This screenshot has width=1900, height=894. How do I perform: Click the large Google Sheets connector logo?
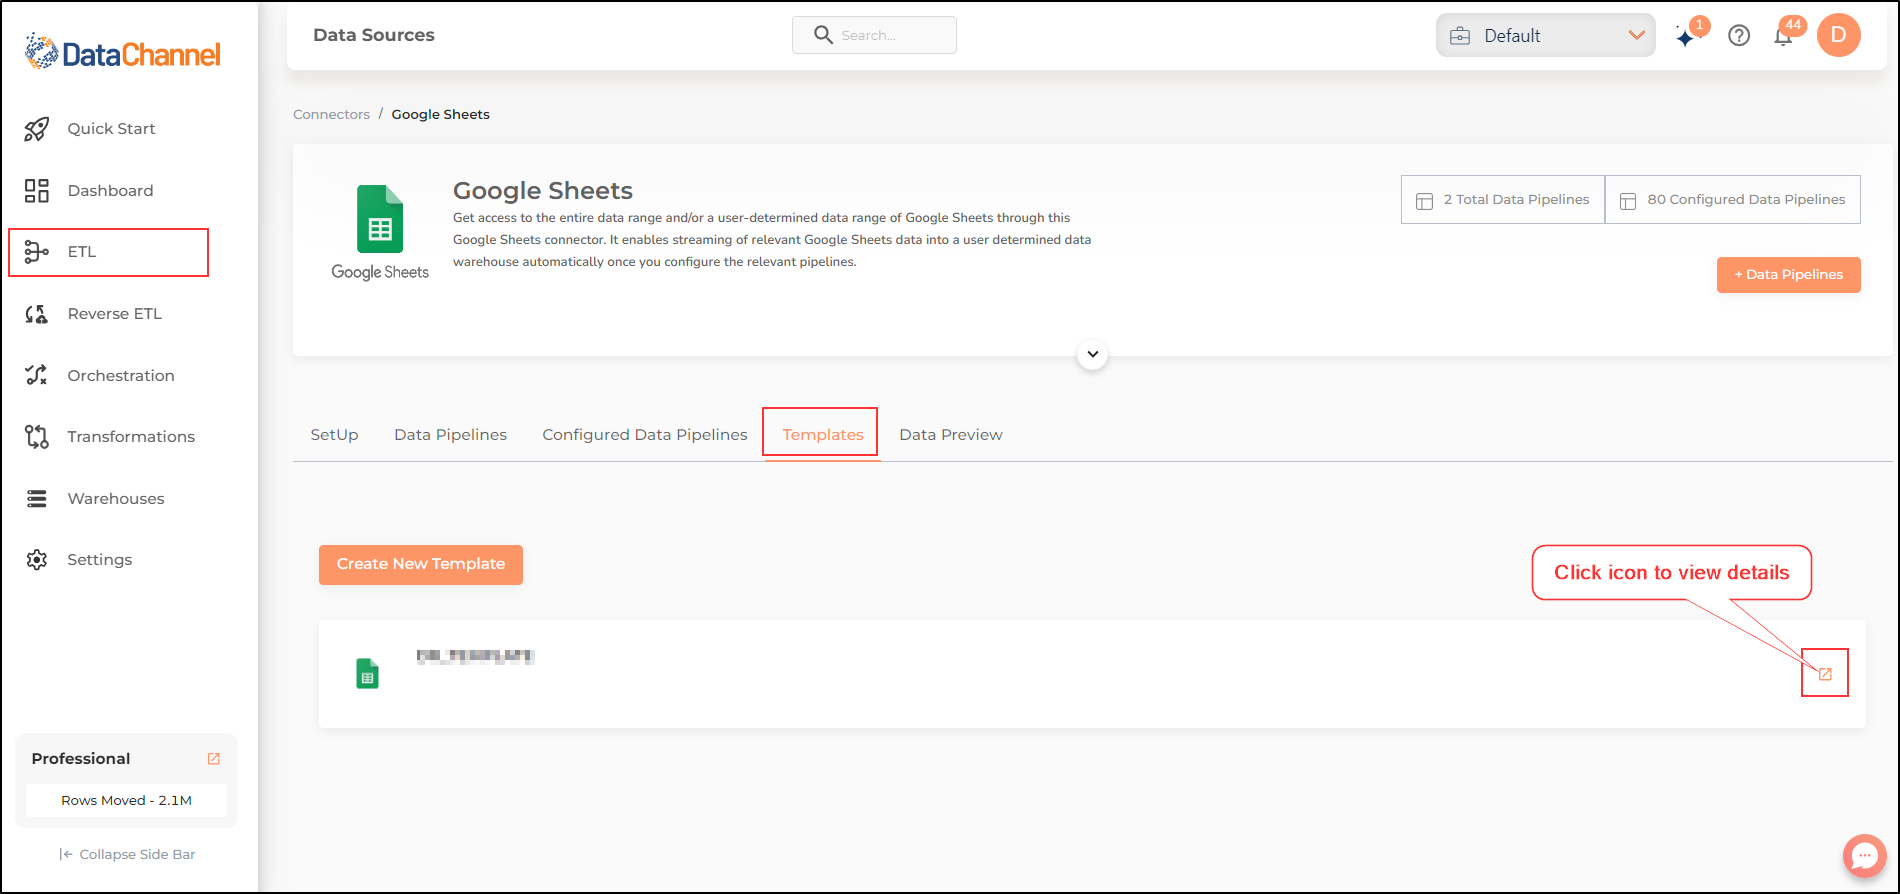point(380,232)
